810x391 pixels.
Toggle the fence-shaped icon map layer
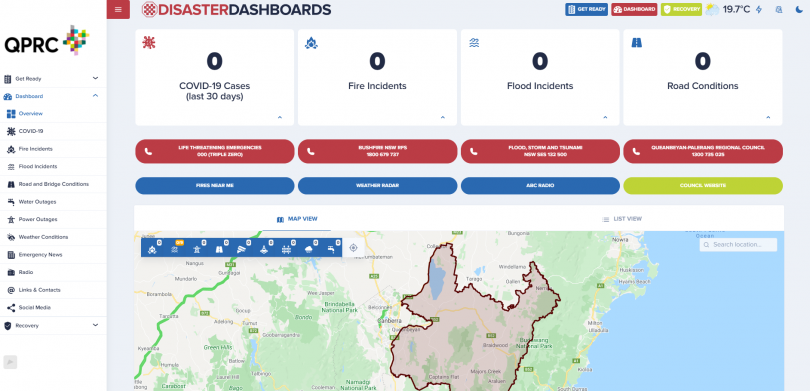287,248
